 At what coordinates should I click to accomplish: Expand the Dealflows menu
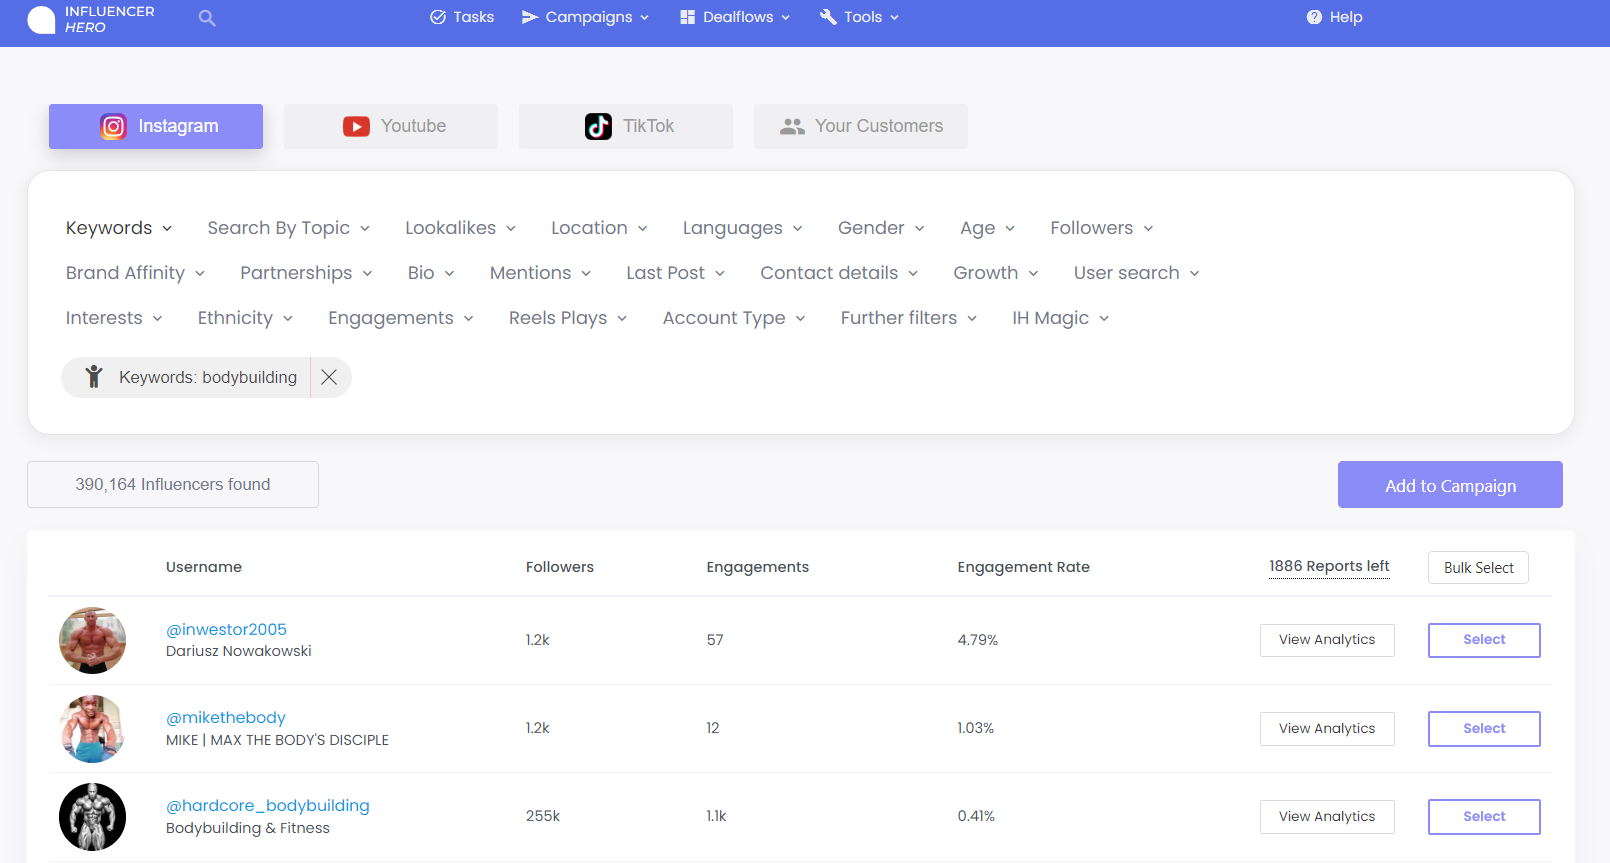[x=735, y=17]
